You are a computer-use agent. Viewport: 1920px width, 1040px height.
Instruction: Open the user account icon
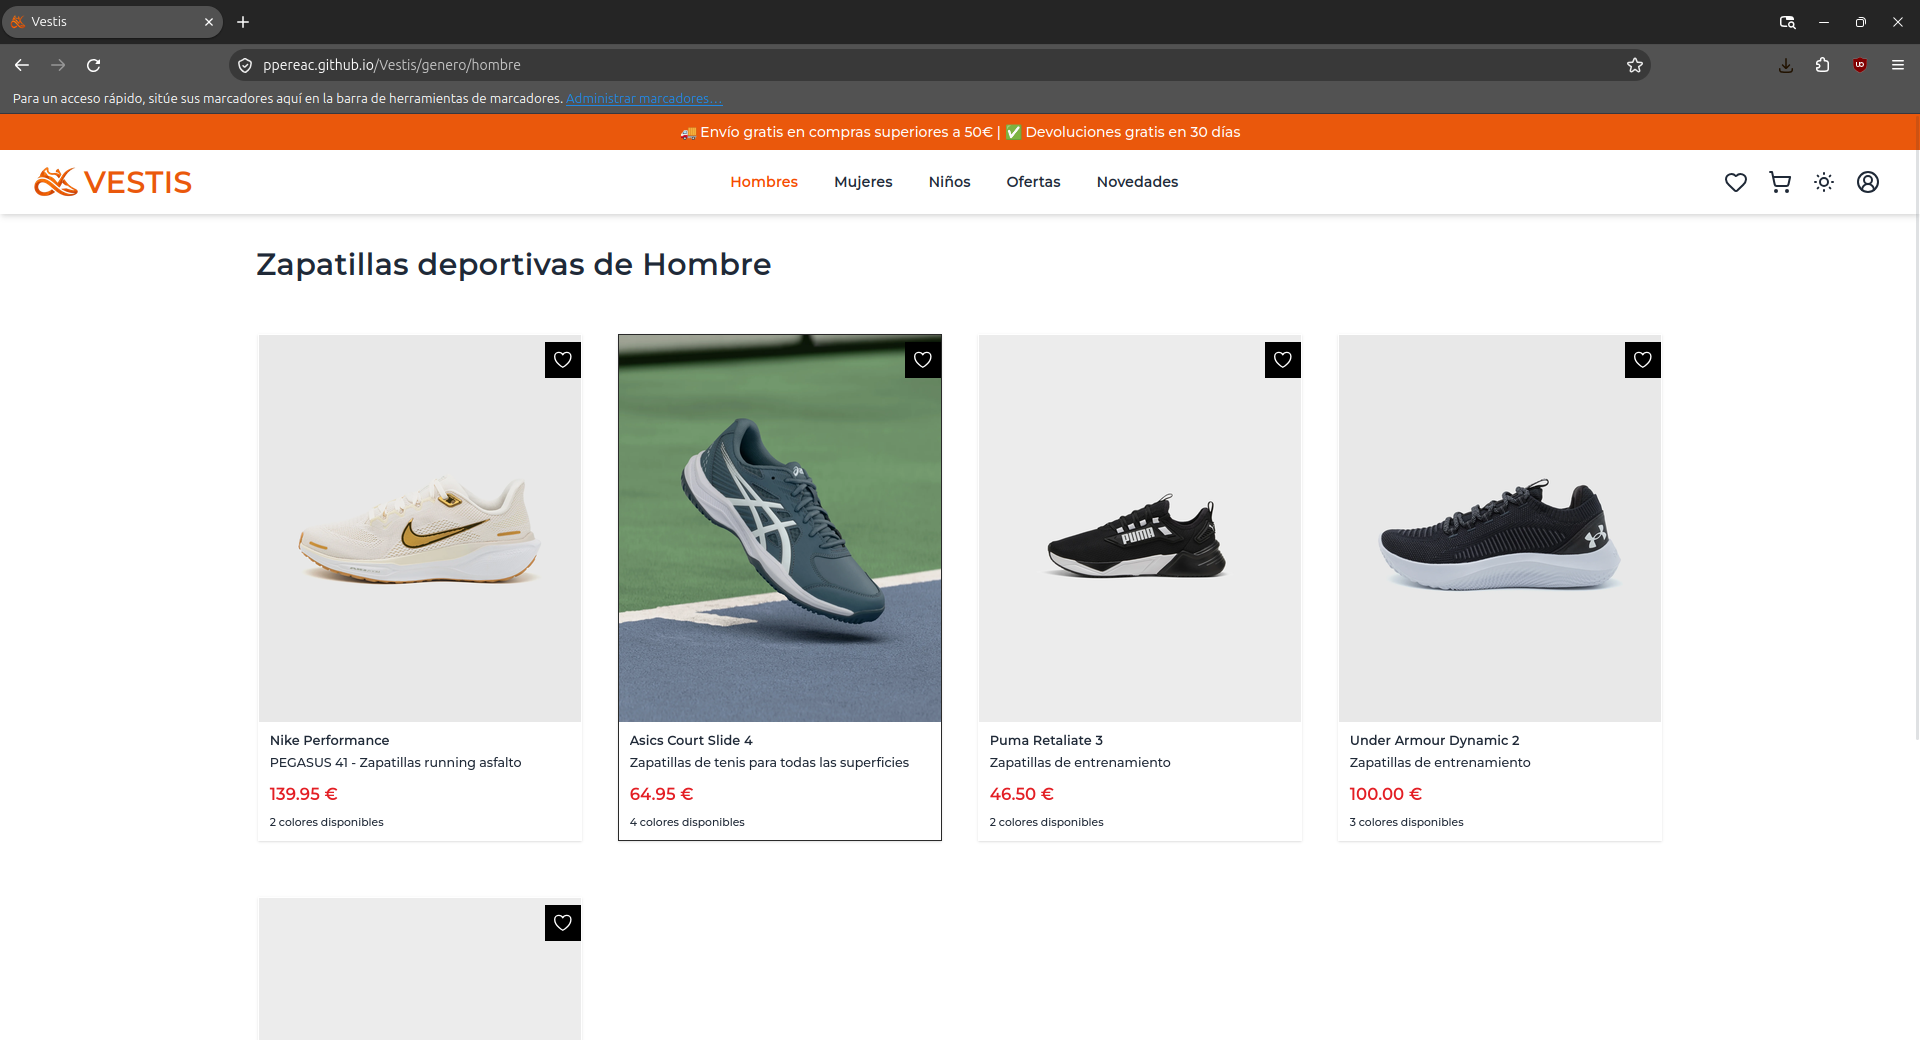coord(1868,182)
